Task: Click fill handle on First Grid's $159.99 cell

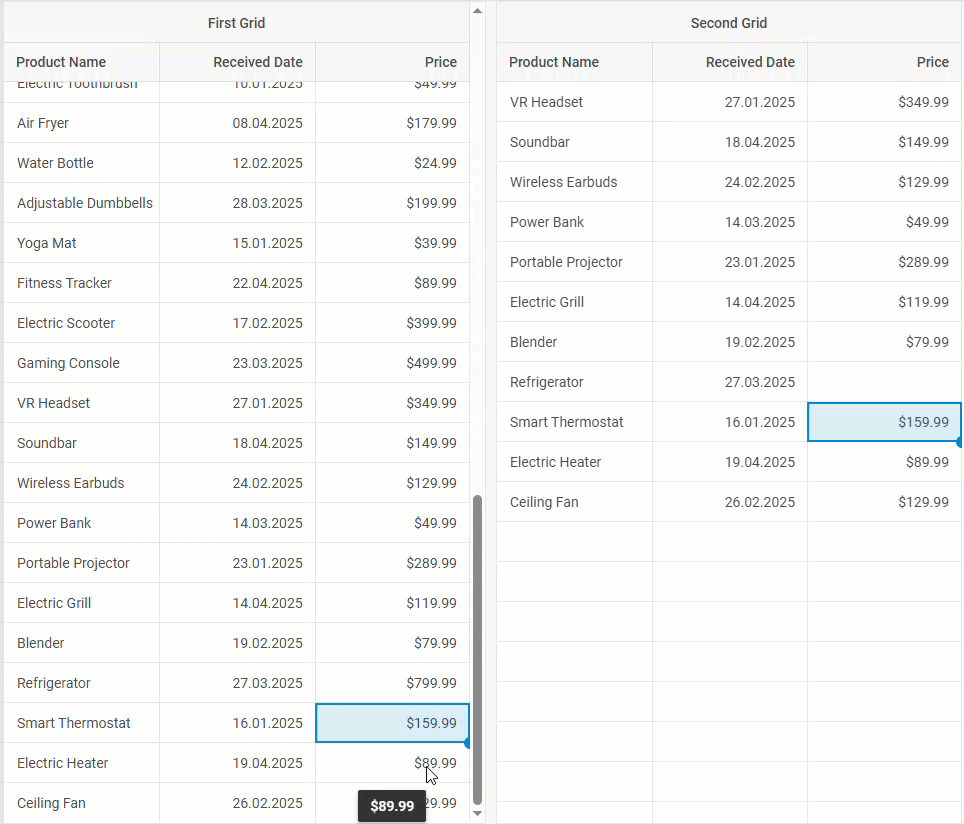Action: (x=468, y=742)
